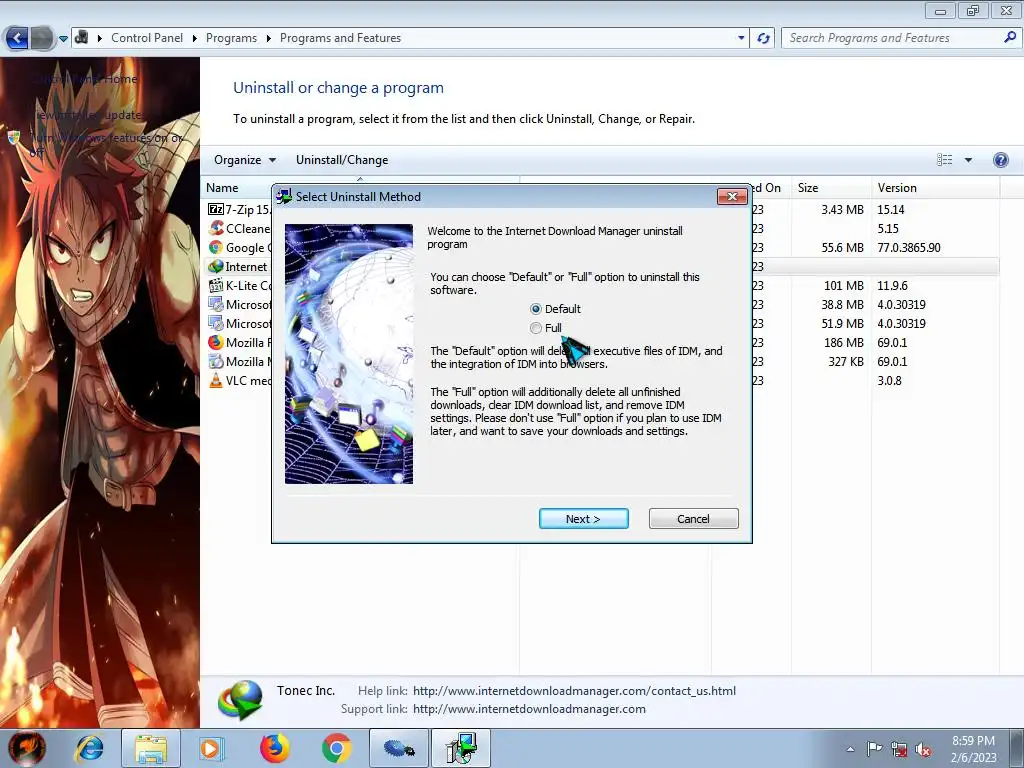This screenshot has width=1024, height=768.
Task: Click the Control Panel breadcrumb
Action: click(x=147, y=38)
